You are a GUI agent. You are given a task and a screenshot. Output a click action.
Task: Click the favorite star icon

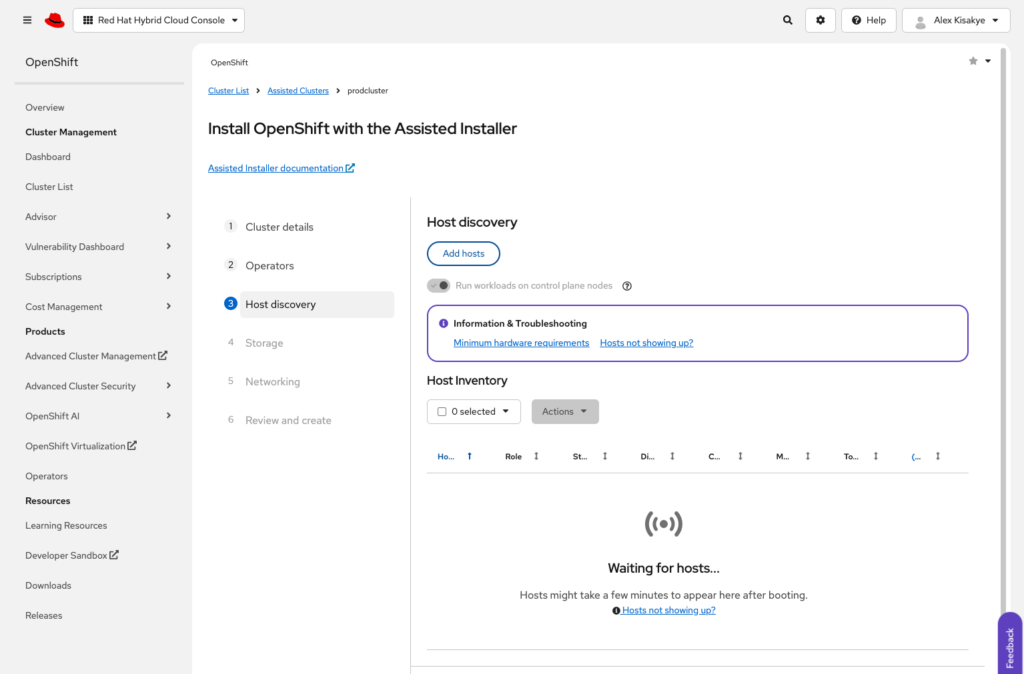click(973, 61)
